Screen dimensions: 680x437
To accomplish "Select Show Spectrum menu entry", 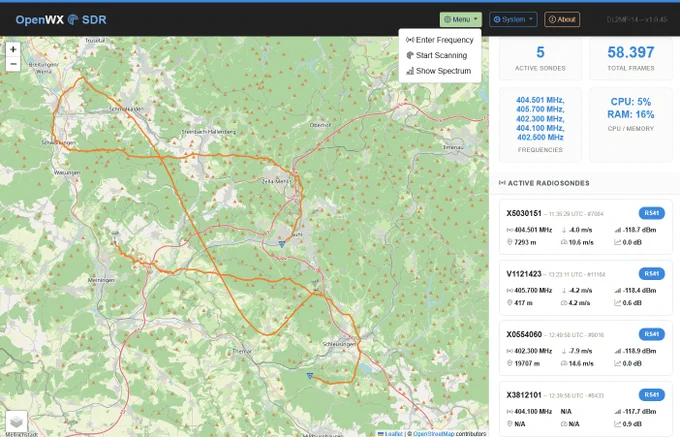I will [x=440, y=71].
